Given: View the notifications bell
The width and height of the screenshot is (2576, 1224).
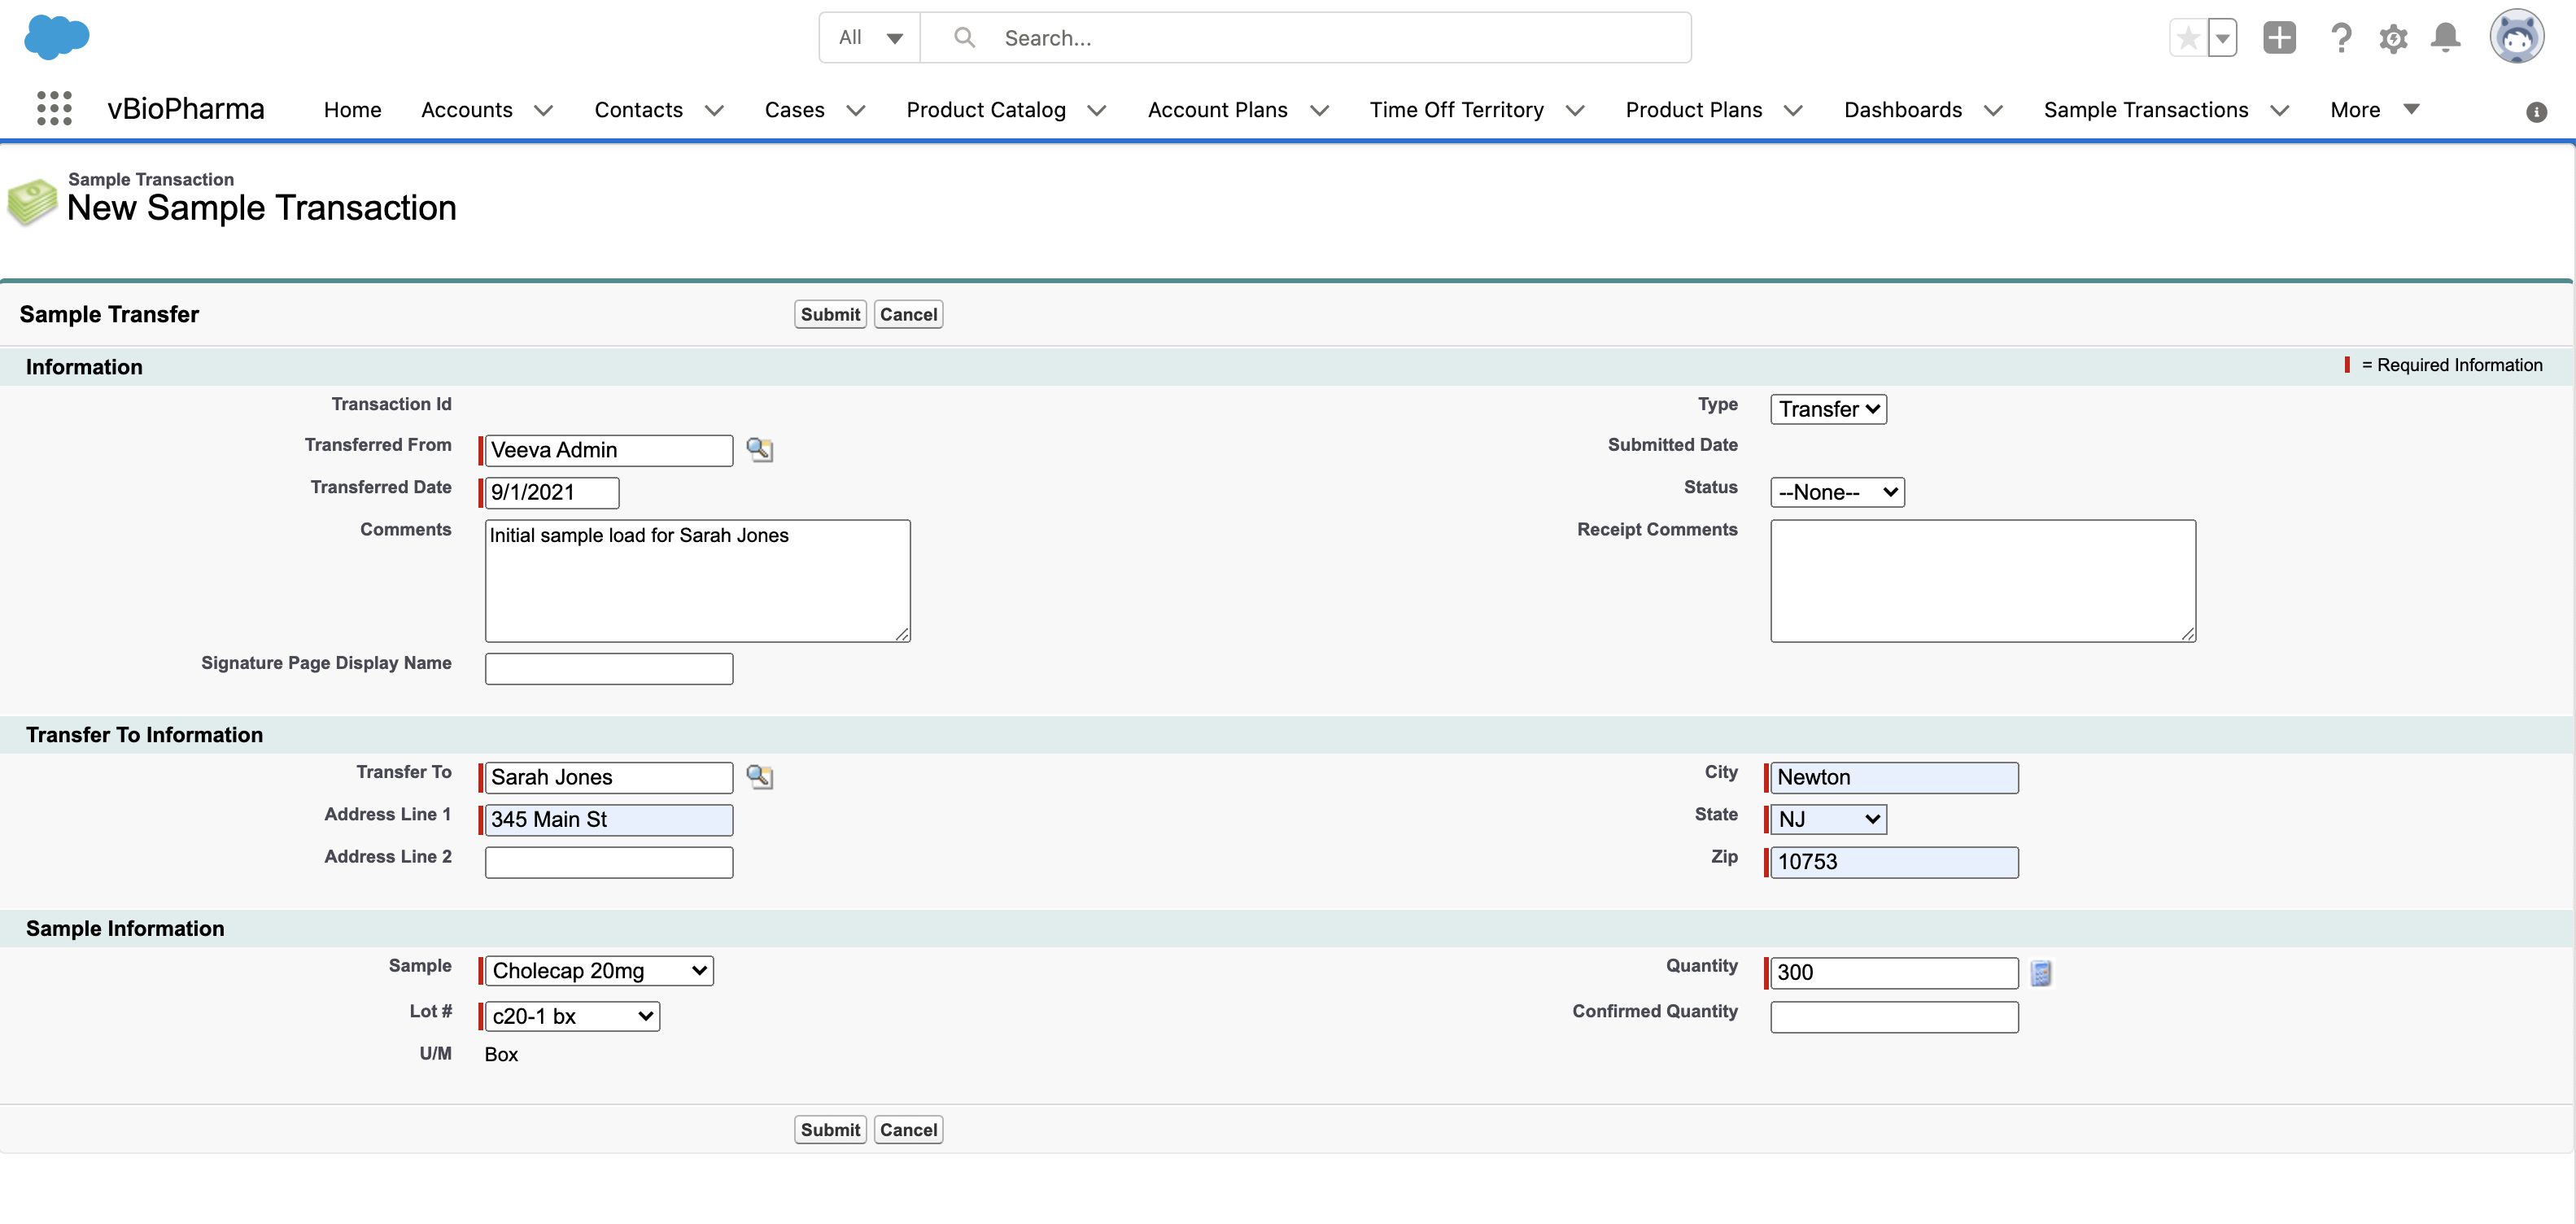Looking at the screenshot, I should (x=2445, y=38).
